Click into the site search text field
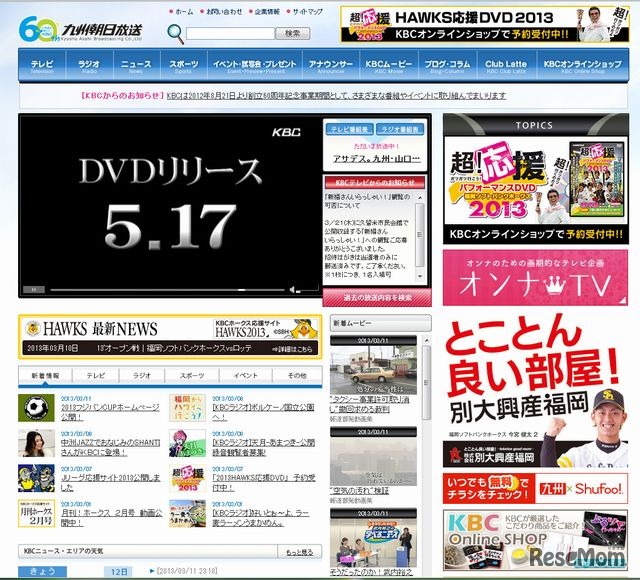Viewport: 640px width, 580px height. (230, 33)
